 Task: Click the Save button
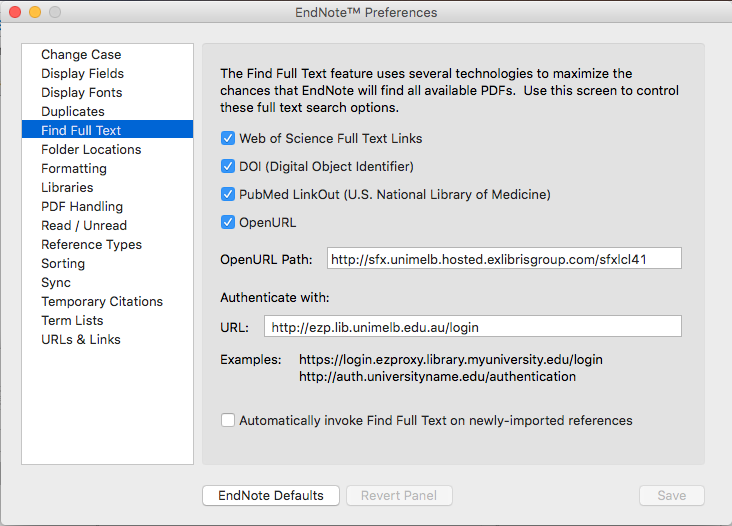point(672,495)
